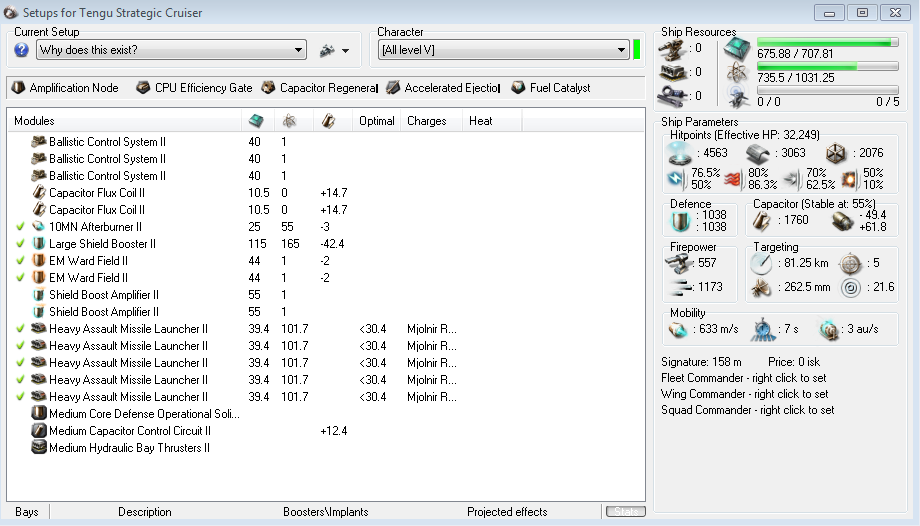
Task: Click the structure hitpoints icon
Action: pos(836,153)
